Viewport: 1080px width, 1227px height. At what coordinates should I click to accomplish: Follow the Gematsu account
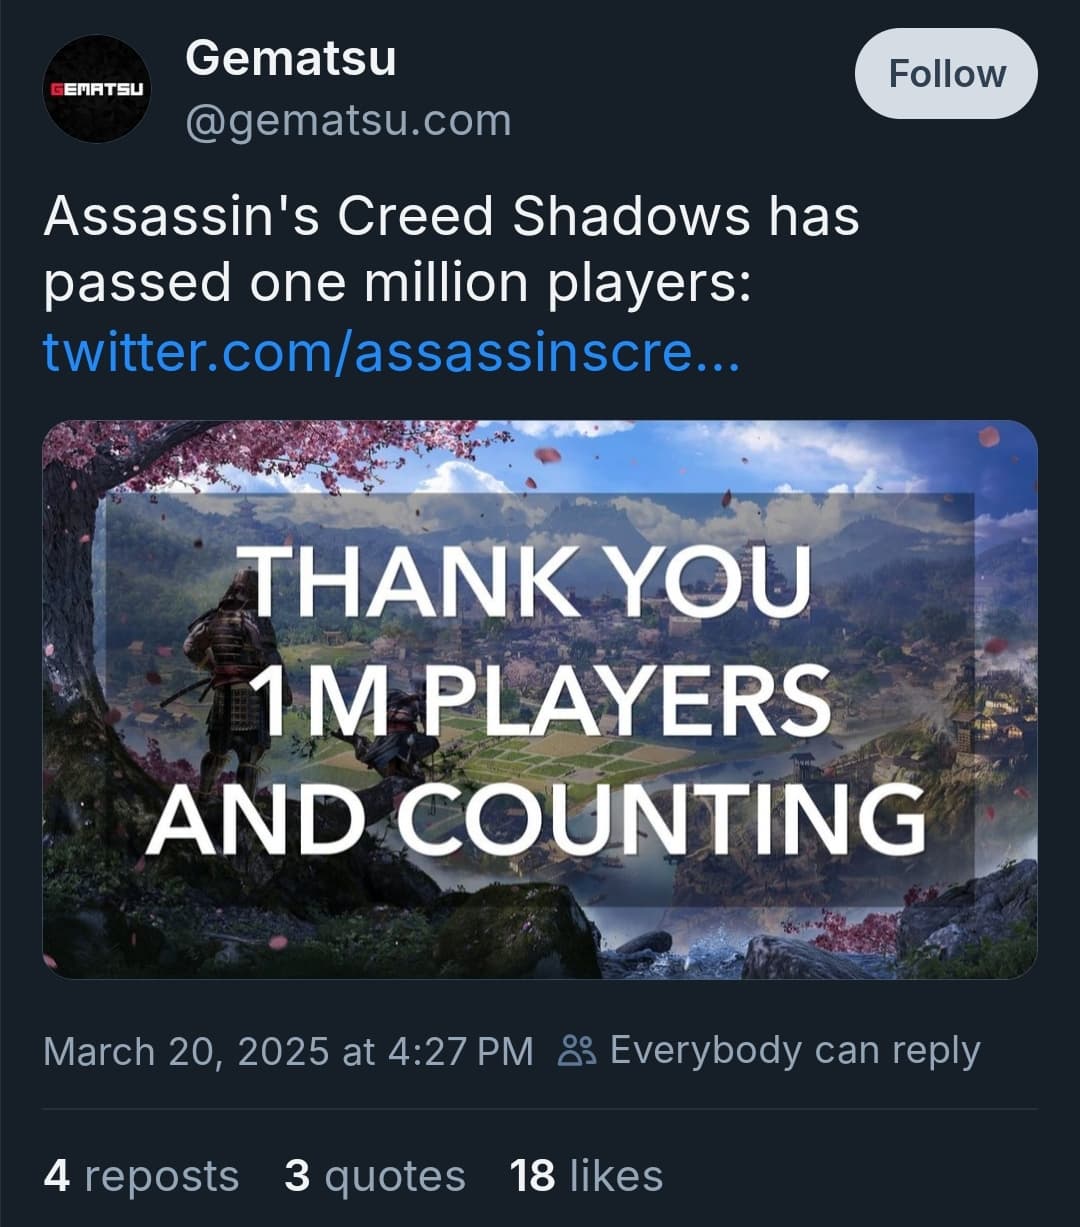click(946, 74)
